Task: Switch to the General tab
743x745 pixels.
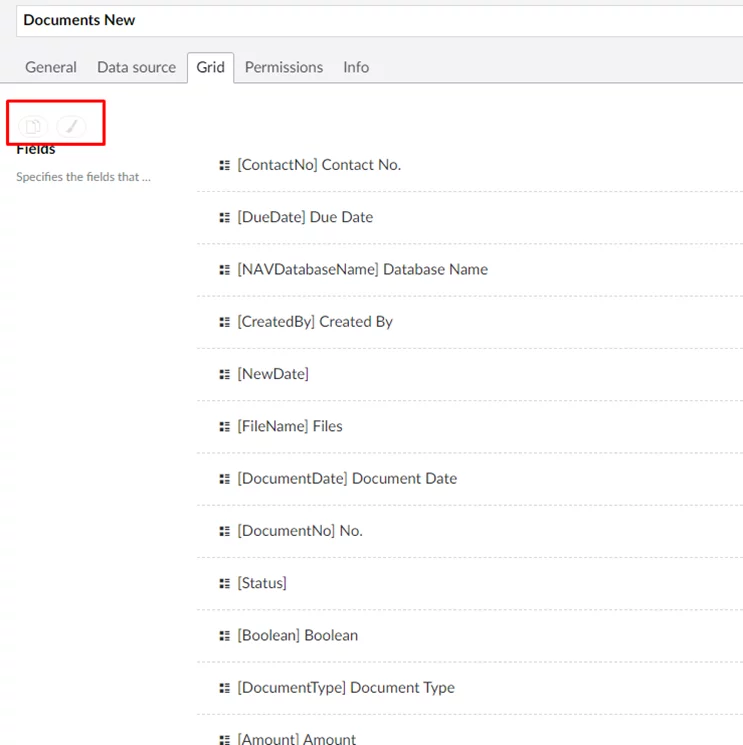Action: click(51, 67)
